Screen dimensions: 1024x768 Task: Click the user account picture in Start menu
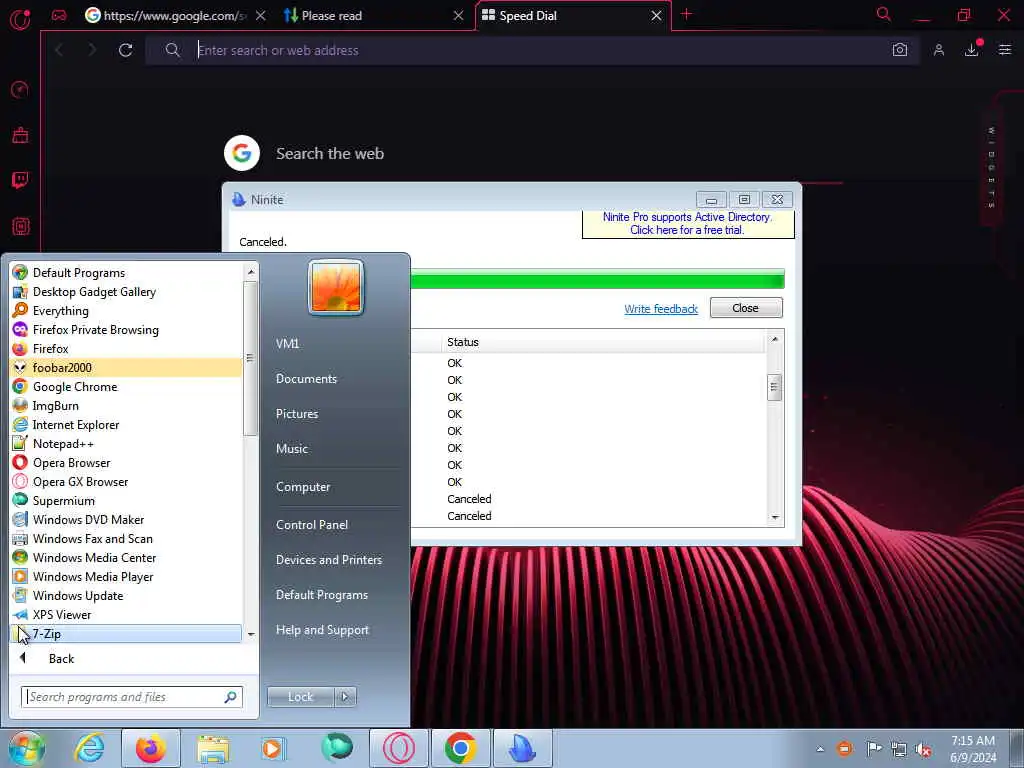[336, 287]
